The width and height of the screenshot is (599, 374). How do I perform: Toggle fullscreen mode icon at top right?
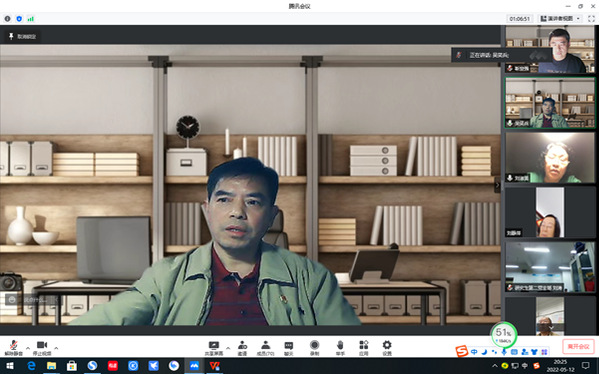[591, 19]
